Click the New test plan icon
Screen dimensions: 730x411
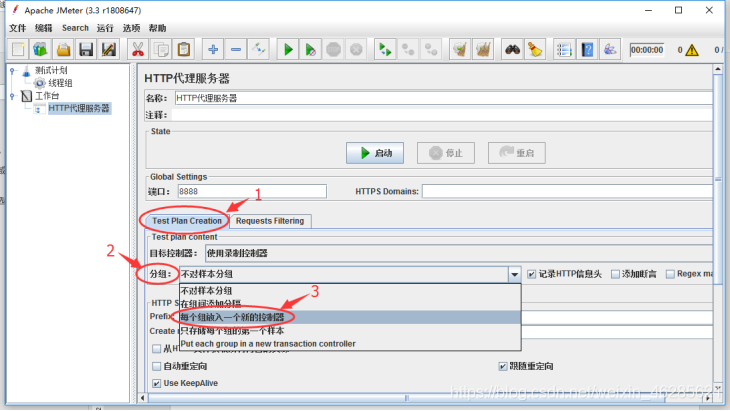18,49
